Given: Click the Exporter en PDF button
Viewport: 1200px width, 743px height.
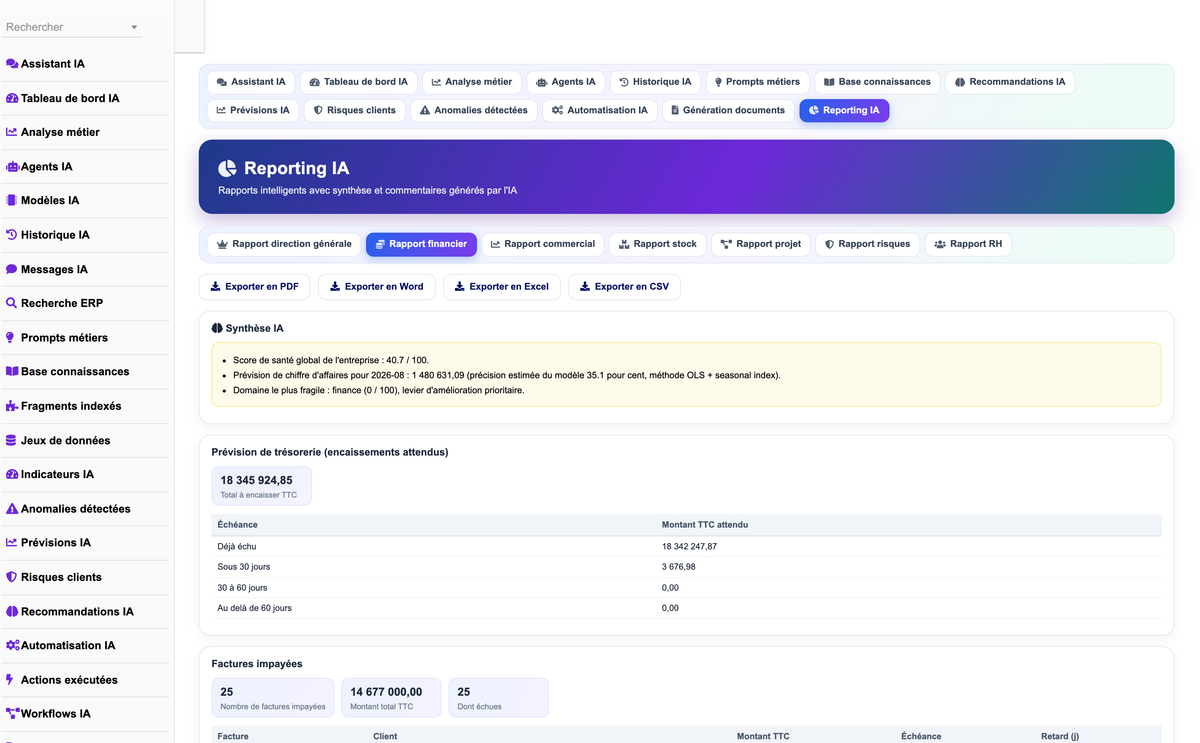Looking at the screenshot, I should pos(255,287).
